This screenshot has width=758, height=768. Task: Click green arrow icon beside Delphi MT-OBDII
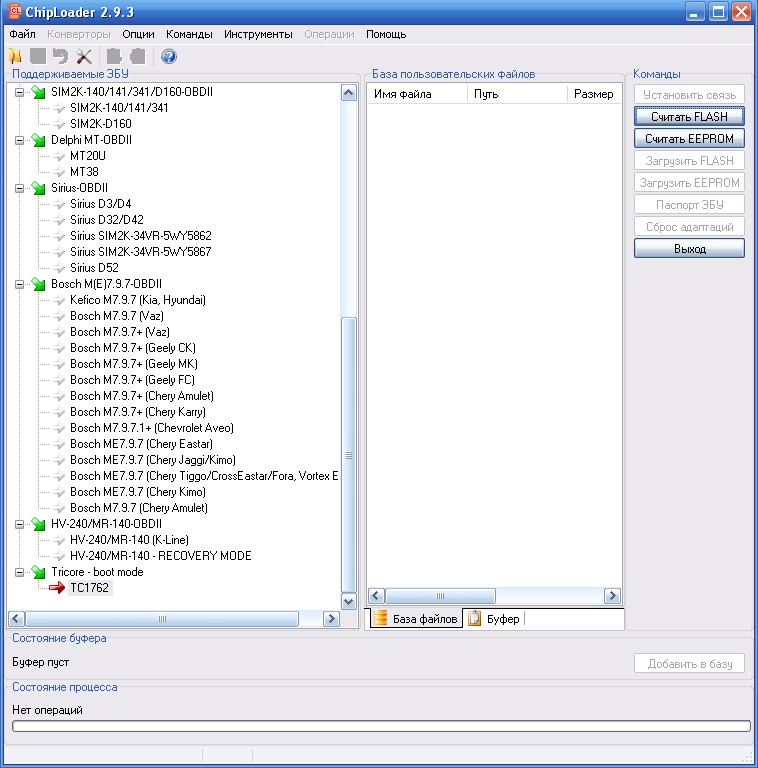pyautogui.click(x=38, y=140)
